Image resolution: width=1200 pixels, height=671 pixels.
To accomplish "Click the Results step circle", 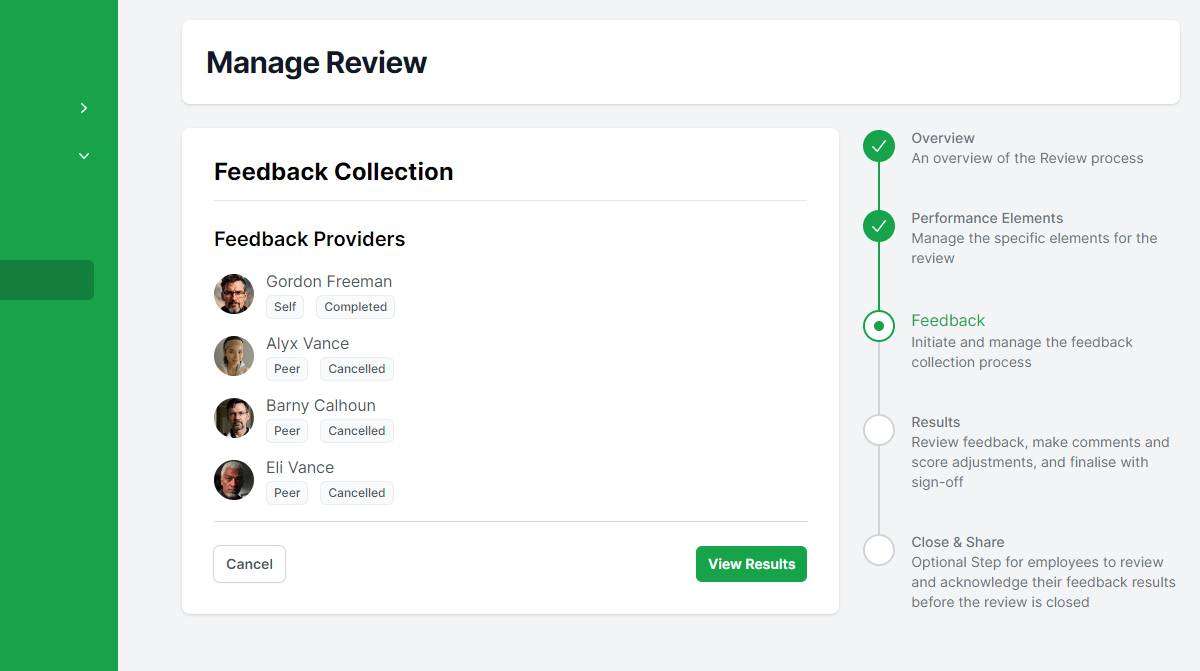I will click(879, 430).
